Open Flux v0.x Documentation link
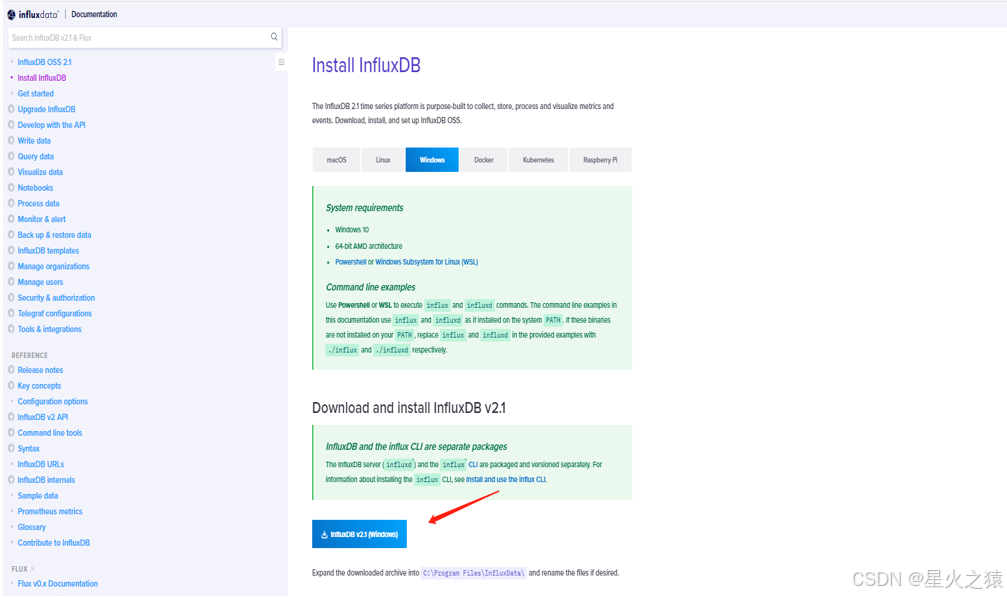 58,584
